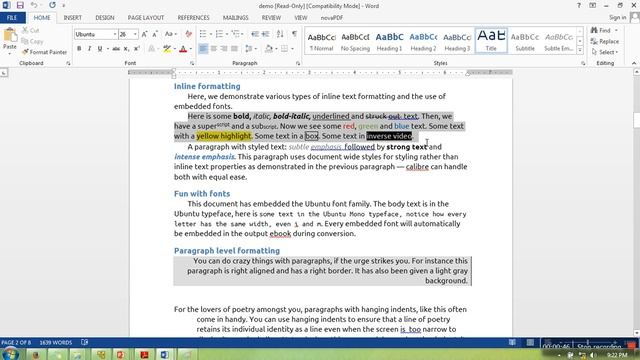Switch to the REFERENCES tab

(193, 18)
